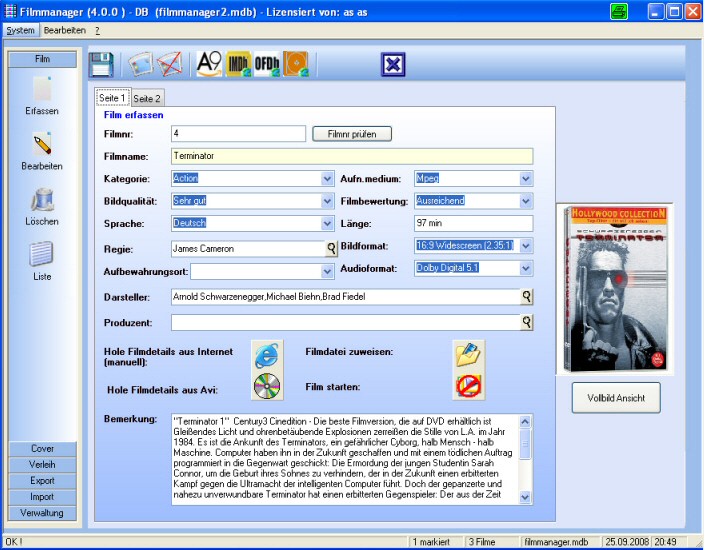
Task: Click the Filmnr prüfen button
Action: (352, 133)
